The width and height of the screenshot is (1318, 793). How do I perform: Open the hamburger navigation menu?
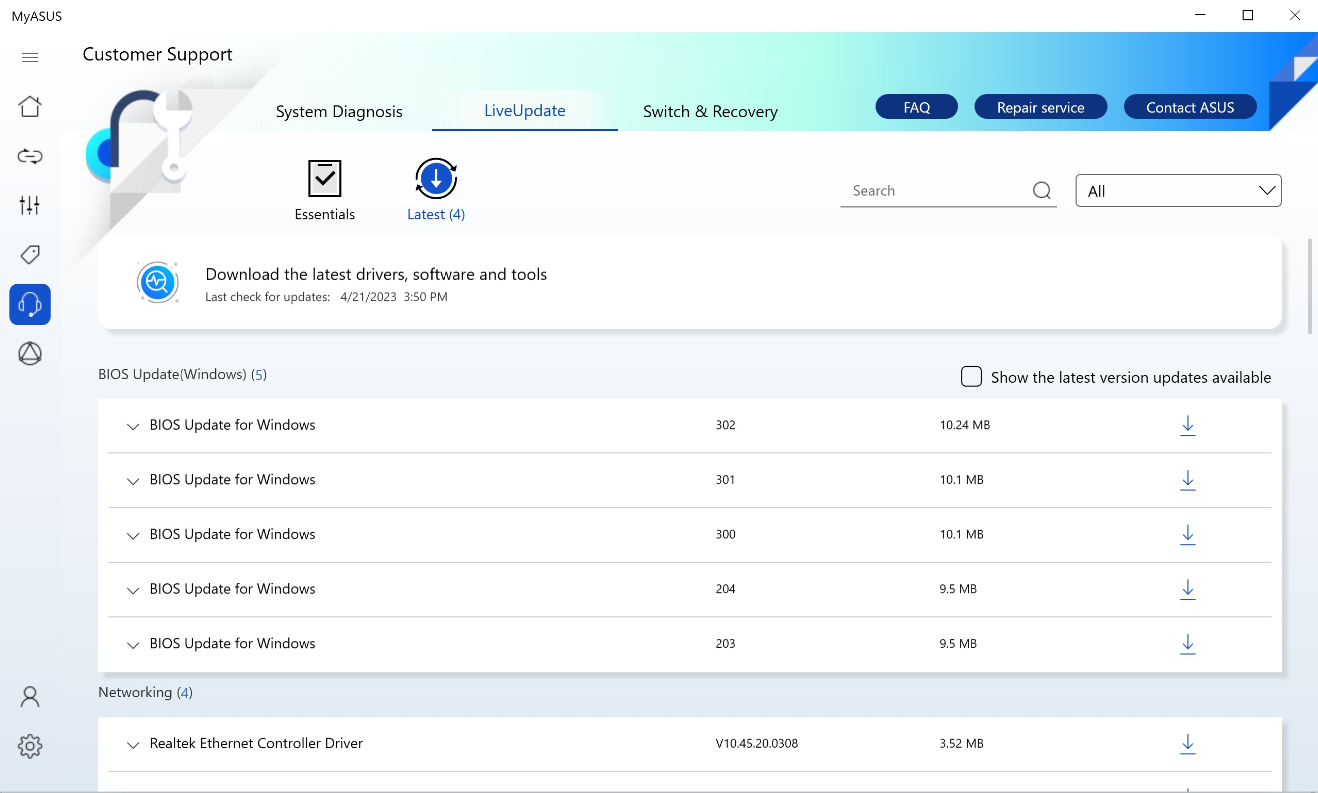[x=30, y=58]
